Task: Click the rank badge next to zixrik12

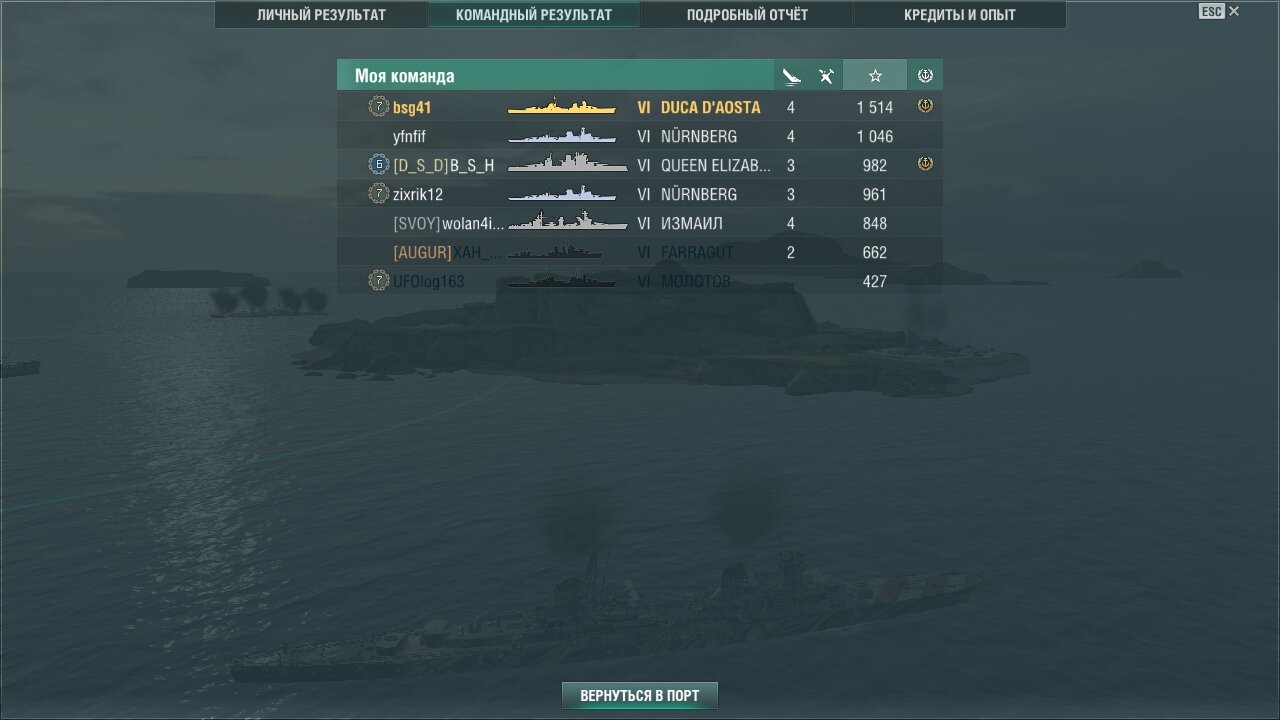Action: pyautogui.click(x=378, y=194)
